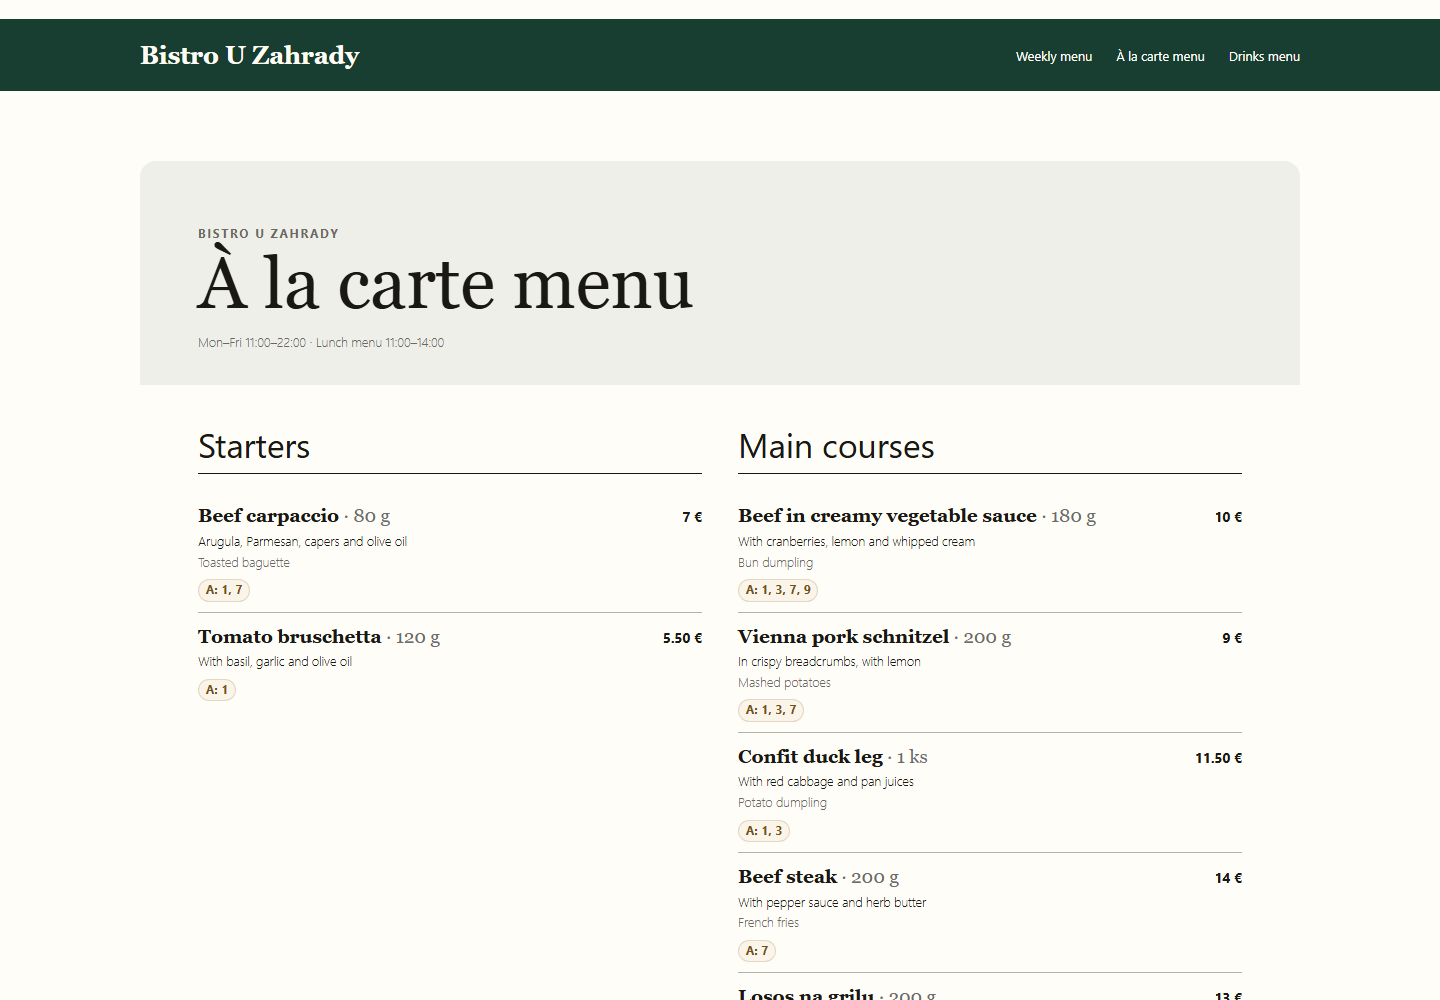Image resolution: width=1440 pixels, height=1000 pixels.
Task: Select the 'Beef steak' dish name
Action: pos(787,877)
